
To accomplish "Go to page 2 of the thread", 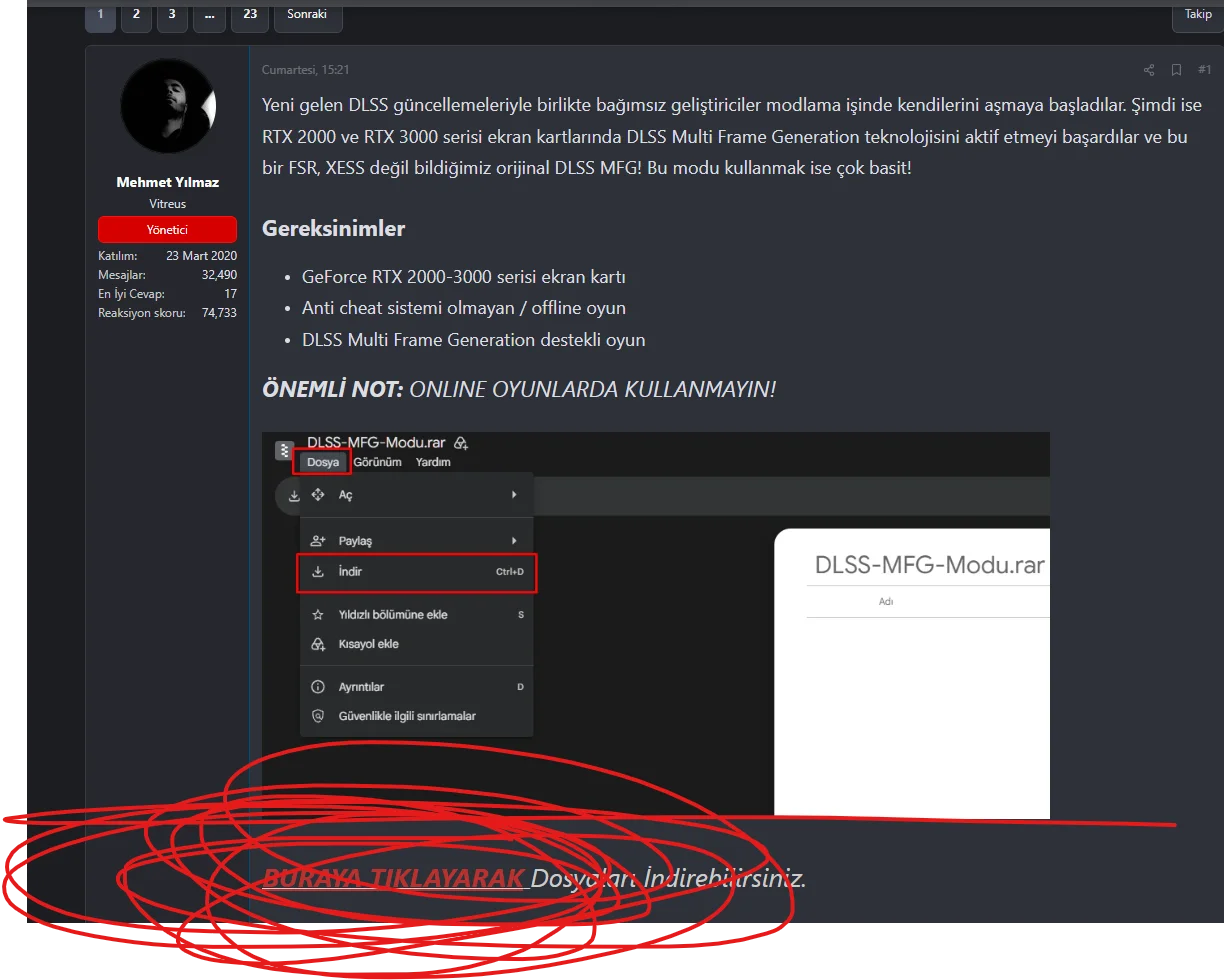I will [136, 15].
